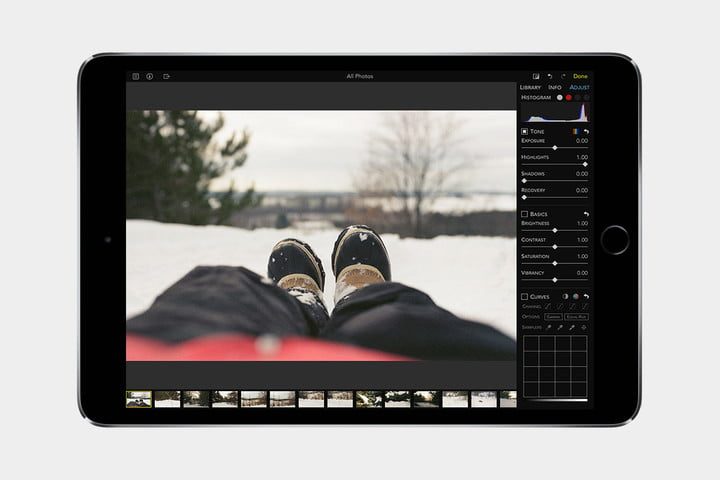
Task: Tap the Brightness slider handle
Action: tap(555, 231)
